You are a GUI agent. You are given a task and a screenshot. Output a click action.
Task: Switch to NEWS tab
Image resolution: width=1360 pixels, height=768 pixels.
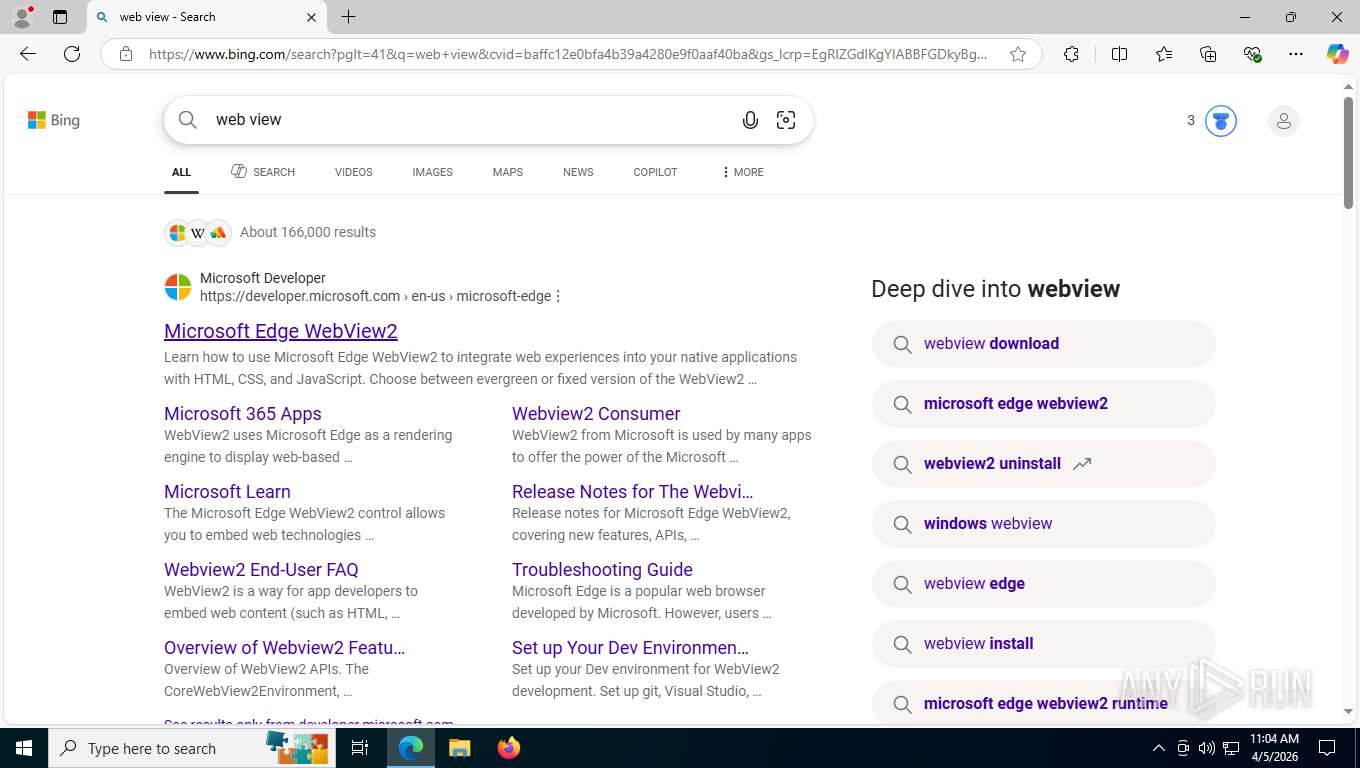click(578, 172)
